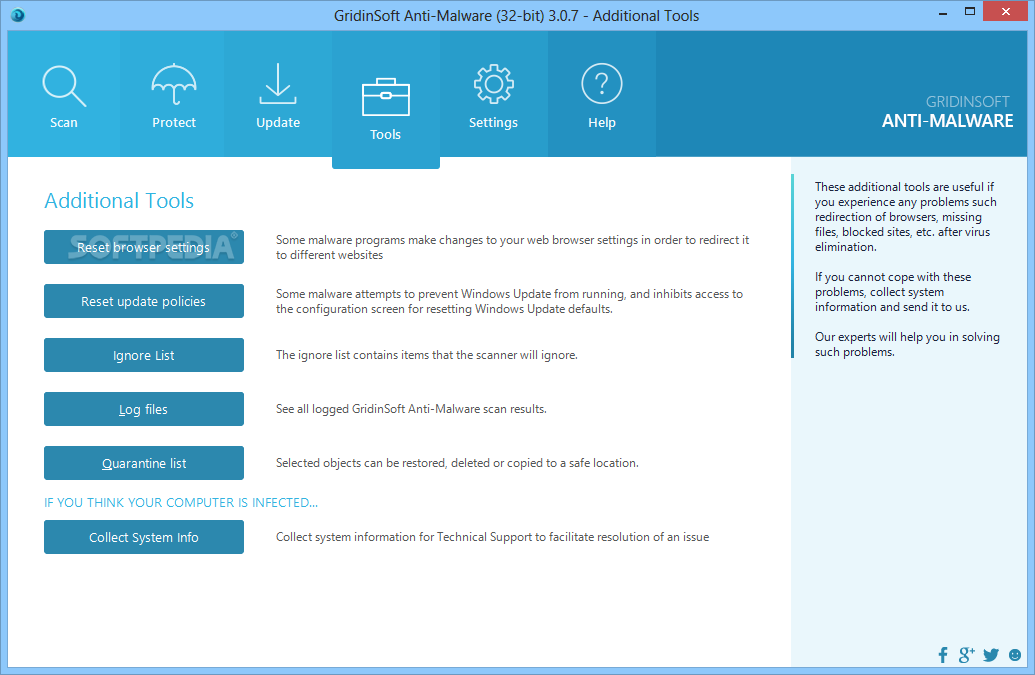The height and width of the screenshot is (675, 1035).
Task: Click 'Collect system information for Technical Support' text
Action: [x=492, y=537]
